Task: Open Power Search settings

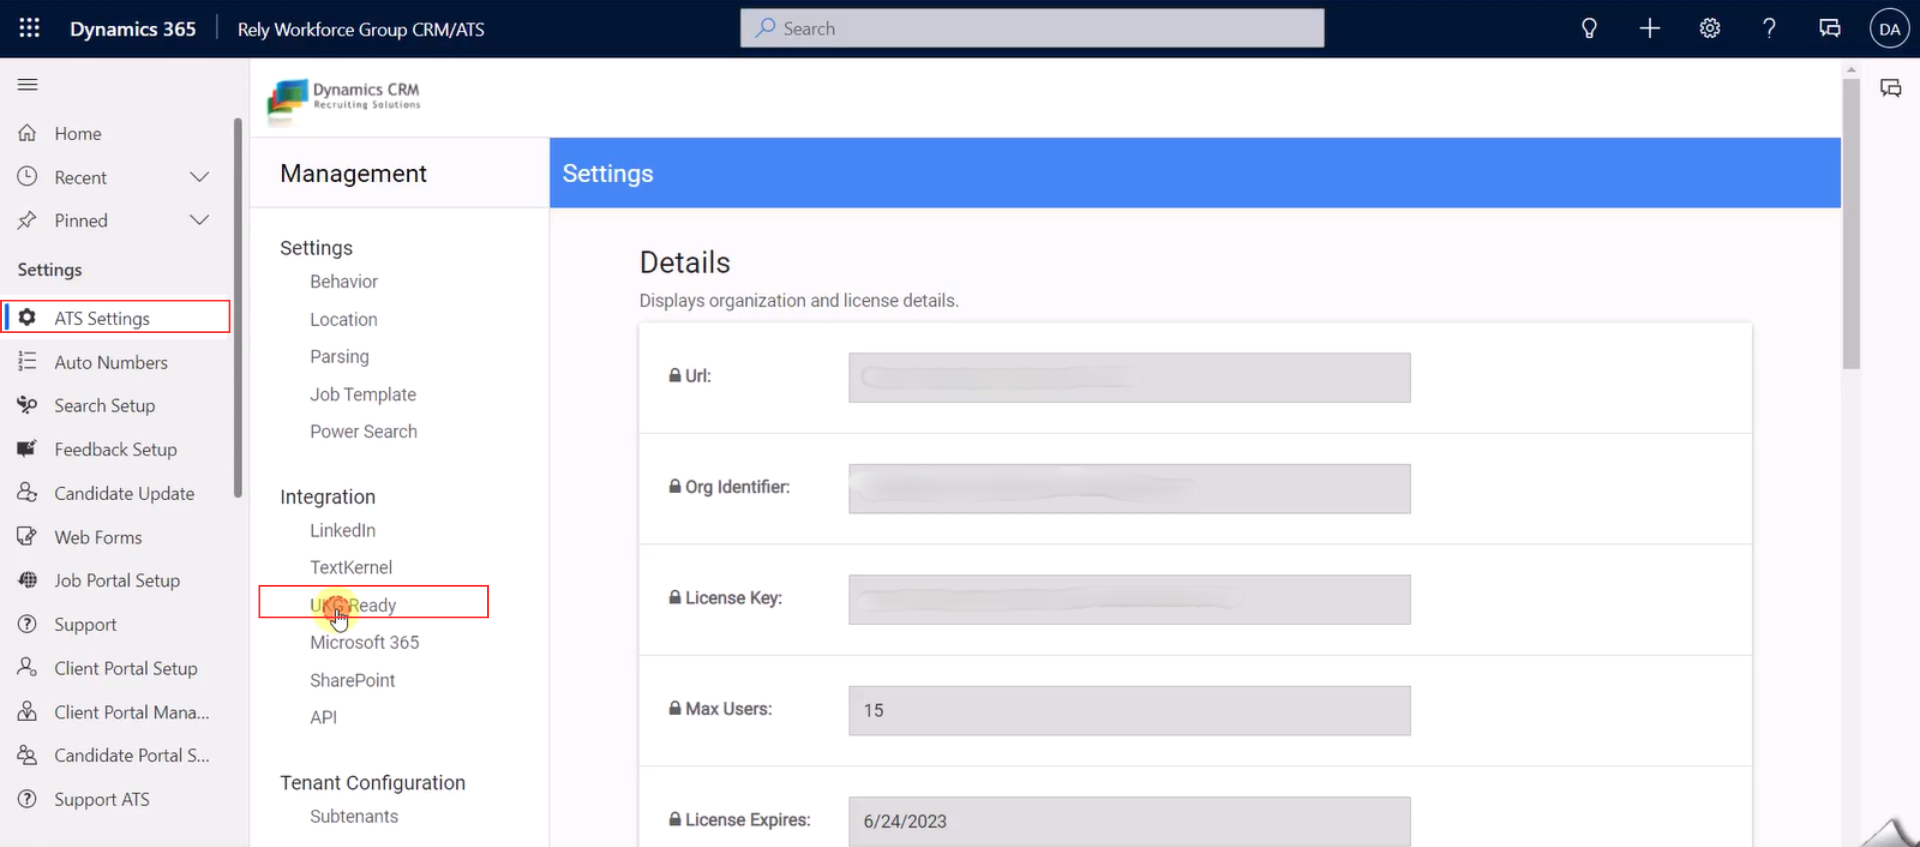Action: (364, 432)
